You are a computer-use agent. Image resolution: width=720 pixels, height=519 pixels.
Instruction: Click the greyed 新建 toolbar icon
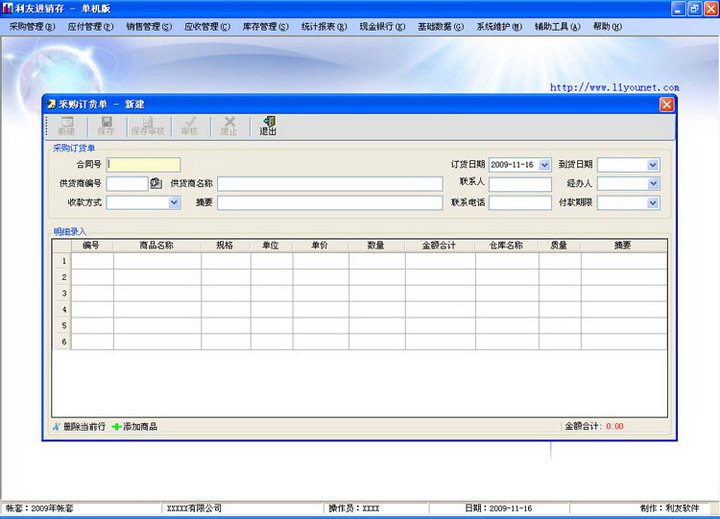point(67,125)
